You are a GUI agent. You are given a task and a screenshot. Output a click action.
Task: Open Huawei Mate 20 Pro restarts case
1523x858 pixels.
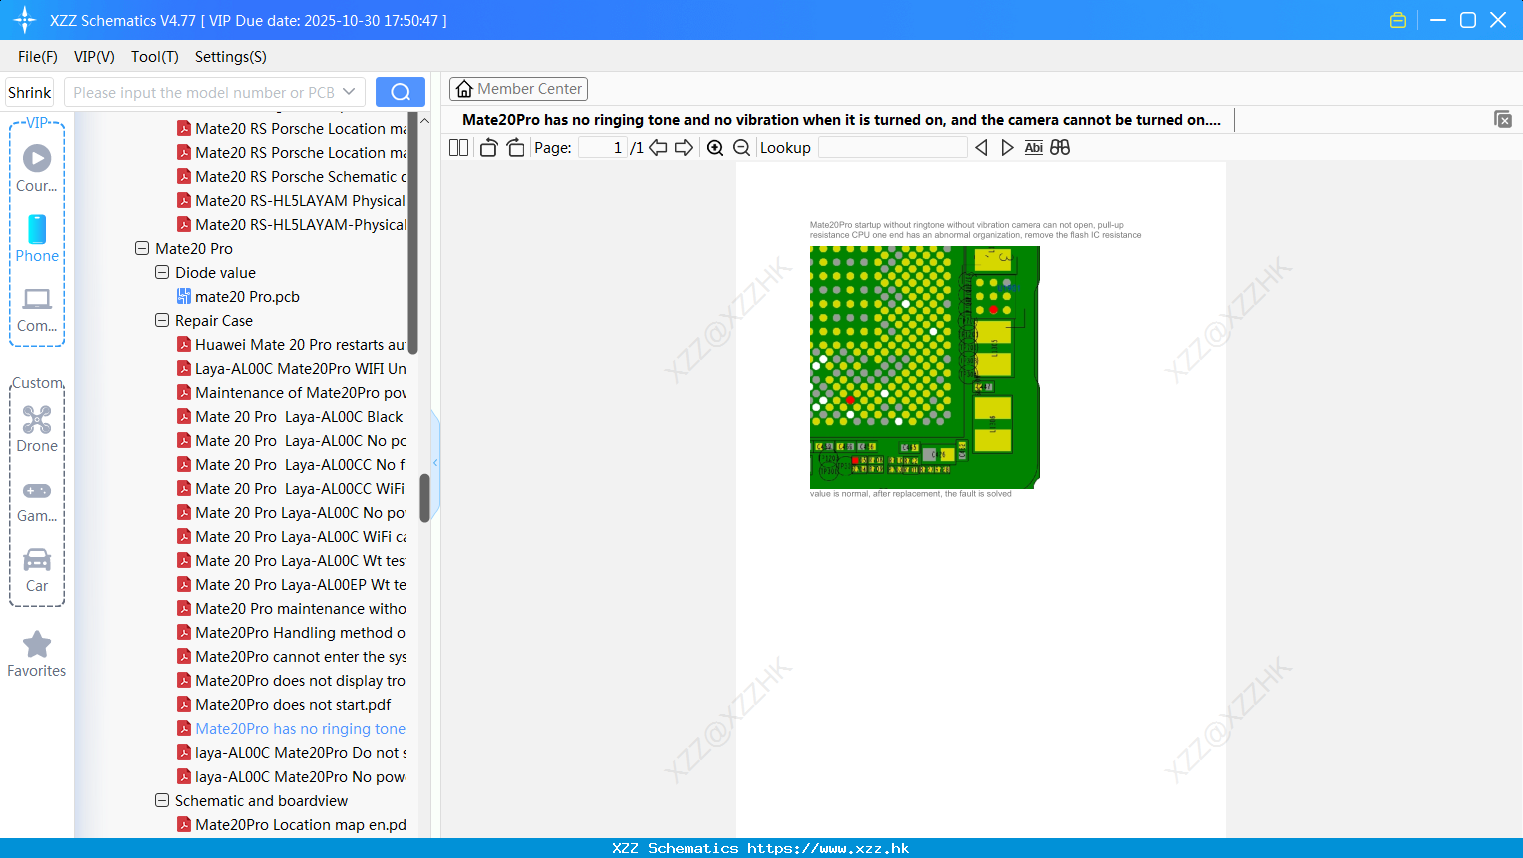tap(300, 344)
